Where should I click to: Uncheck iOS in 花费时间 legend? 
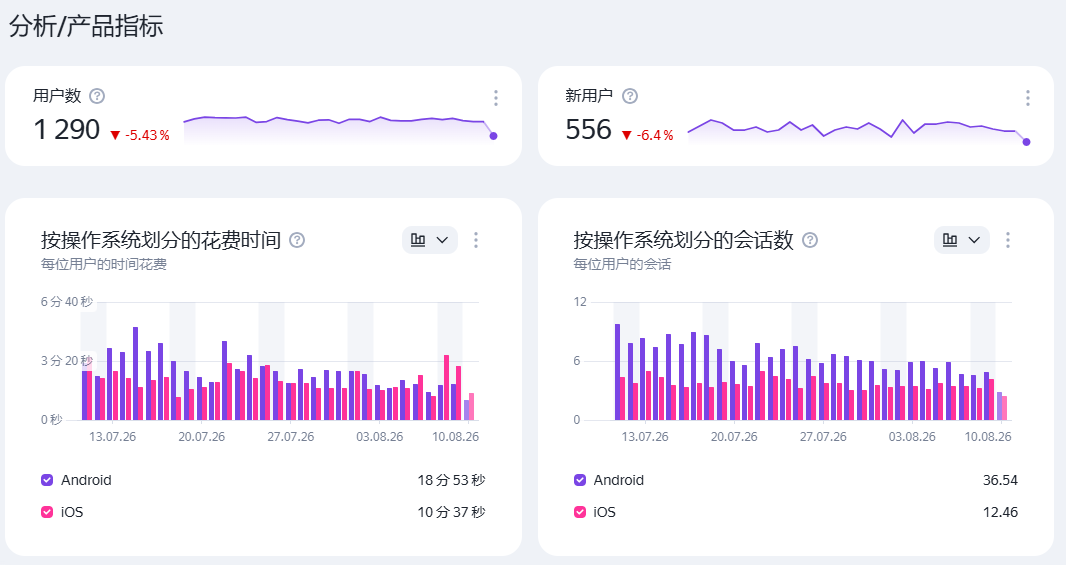47,512
